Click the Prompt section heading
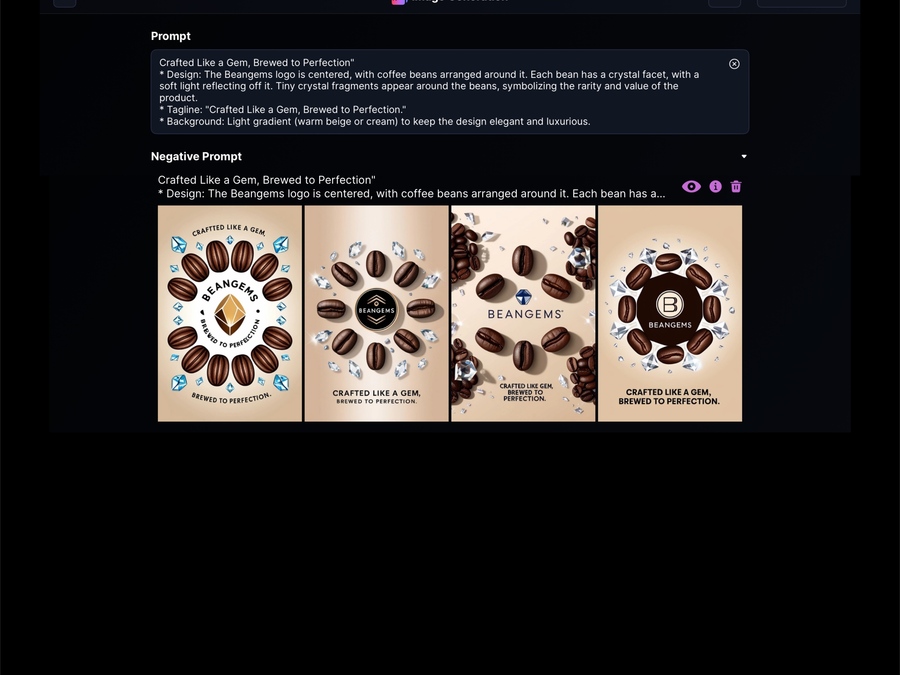The height and width of the screenshot is (675, 900). (170, 36)
